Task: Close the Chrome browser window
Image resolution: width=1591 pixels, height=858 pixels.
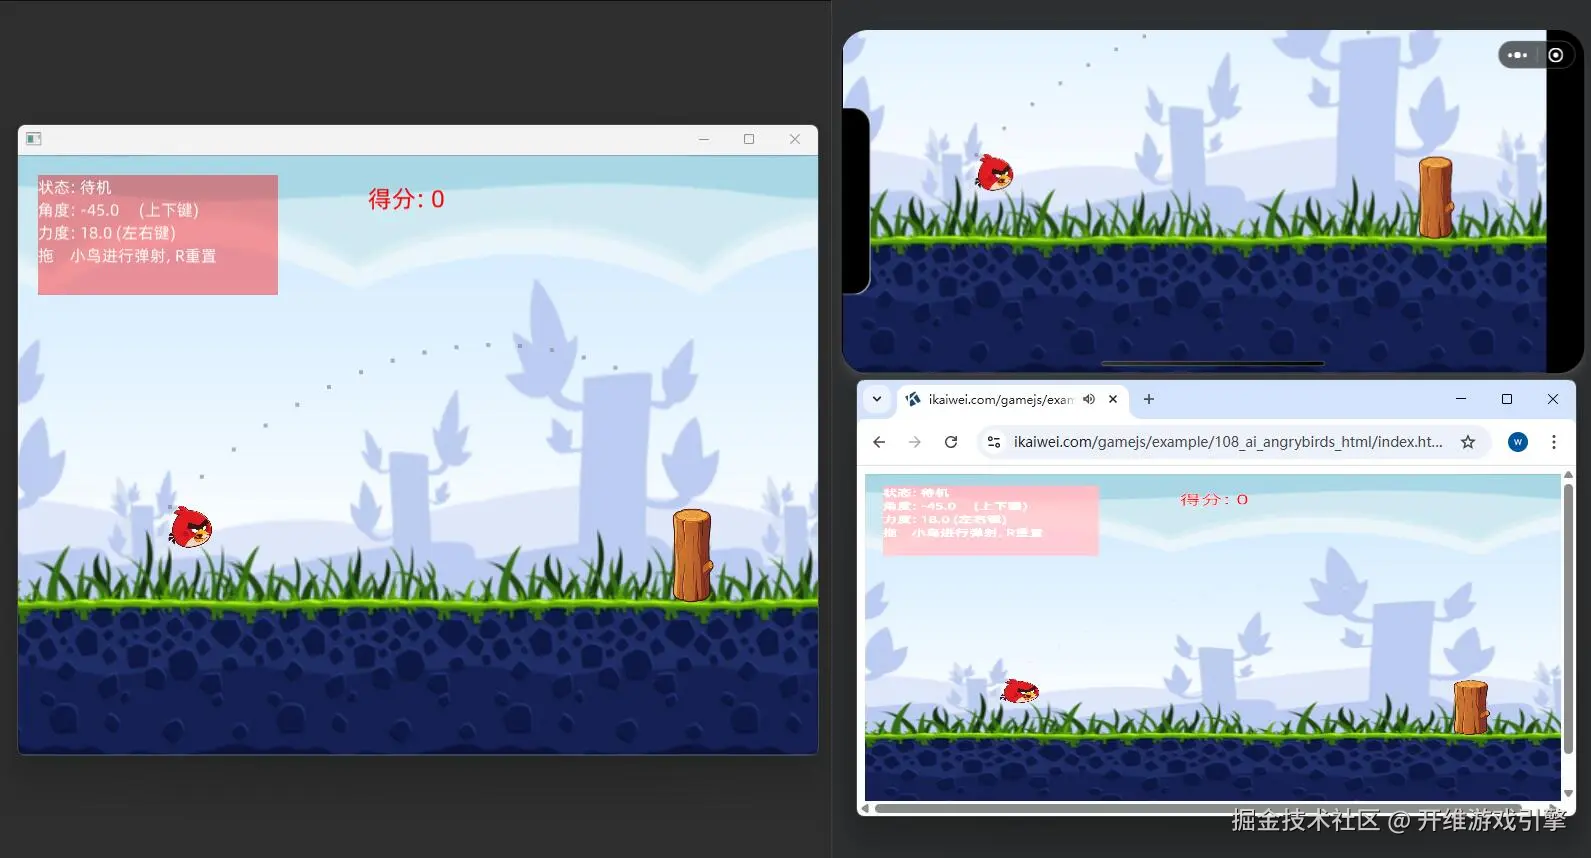Action: pyautogui.click(x=1553, y=399)
